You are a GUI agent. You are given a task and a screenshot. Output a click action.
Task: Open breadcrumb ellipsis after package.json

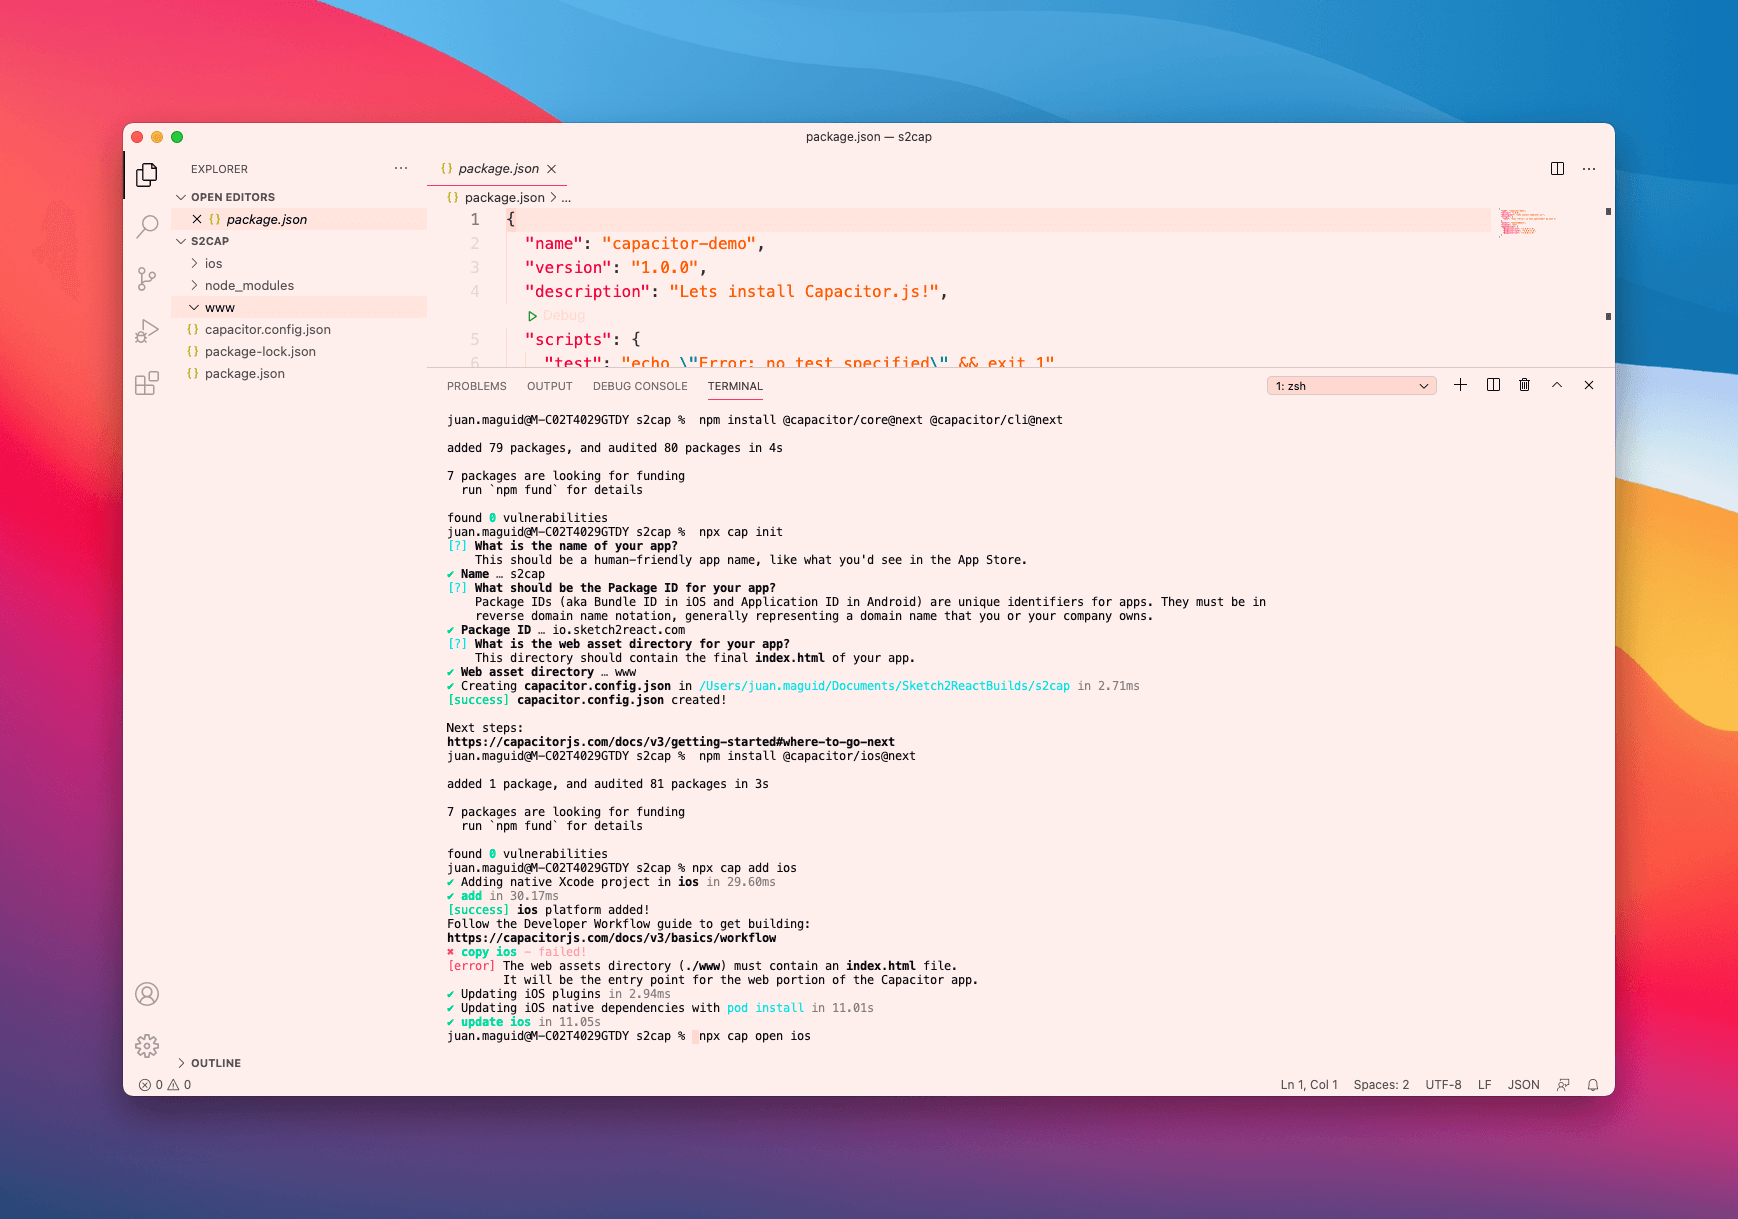(x=566, y=198)
